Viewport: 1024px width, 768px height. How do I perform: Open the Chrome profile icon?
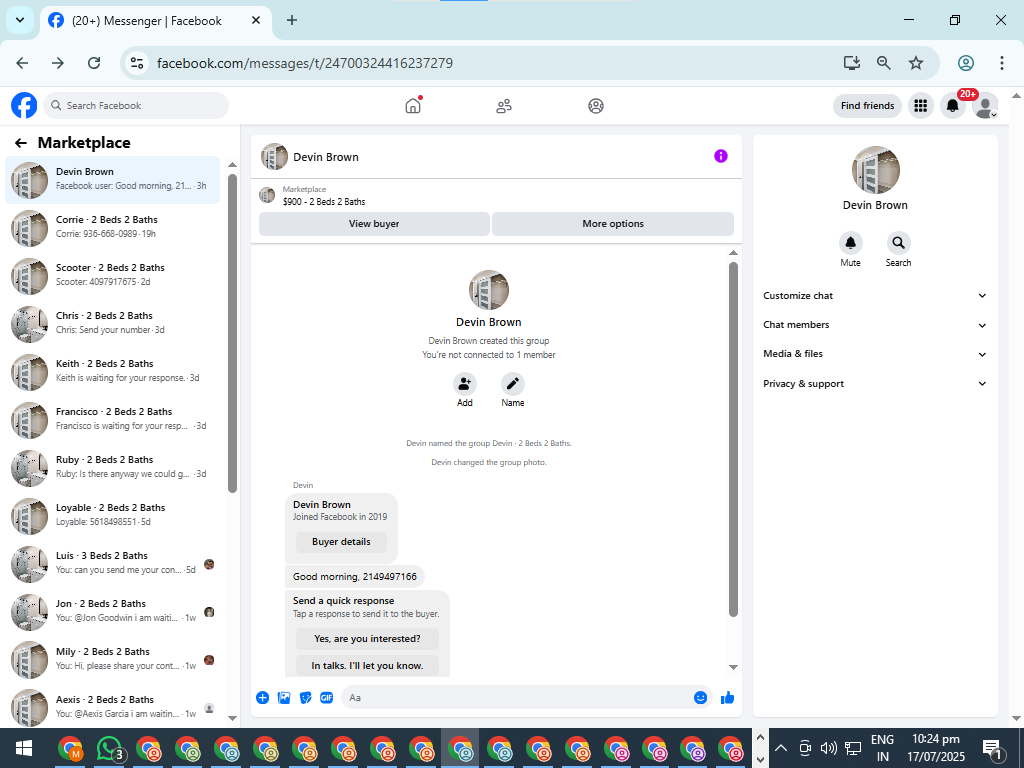point(966,63)
